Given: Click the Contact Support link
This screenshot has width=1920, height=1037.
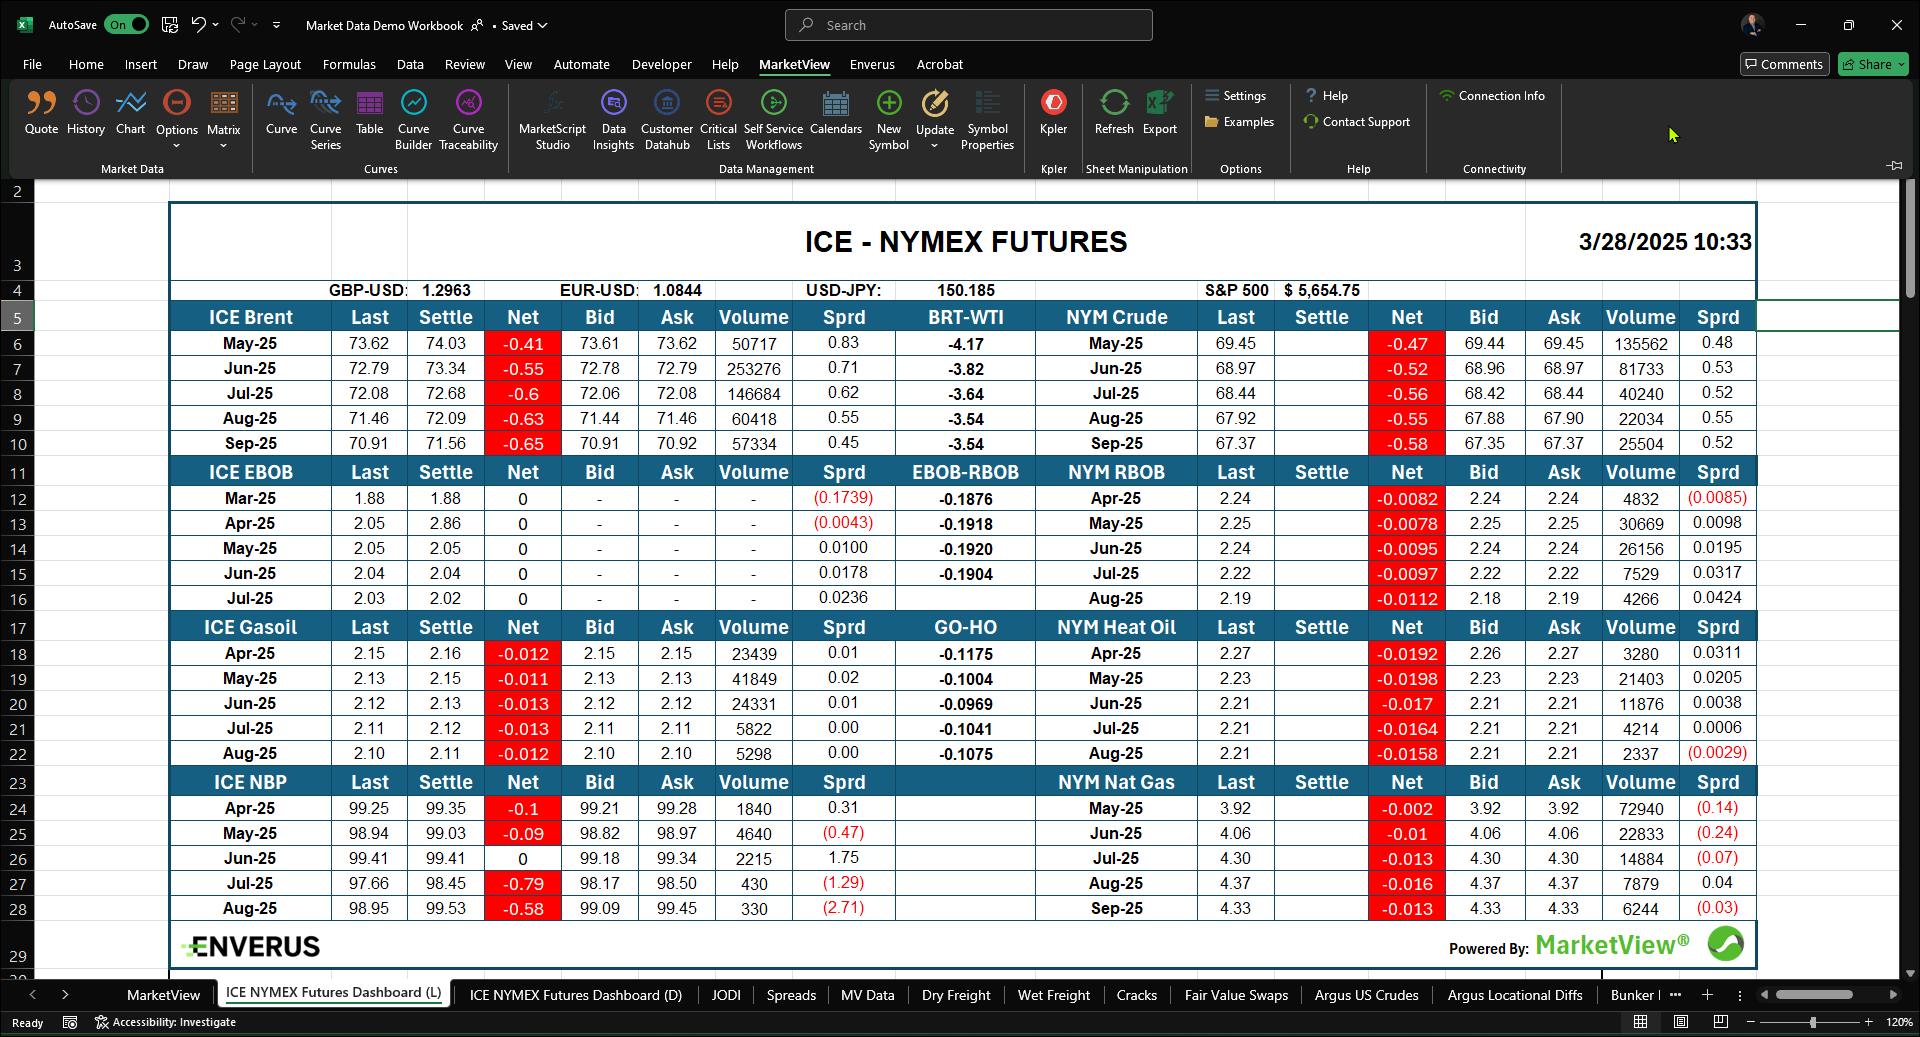Looking at the screenshot, I should (x=1365, y=122).
